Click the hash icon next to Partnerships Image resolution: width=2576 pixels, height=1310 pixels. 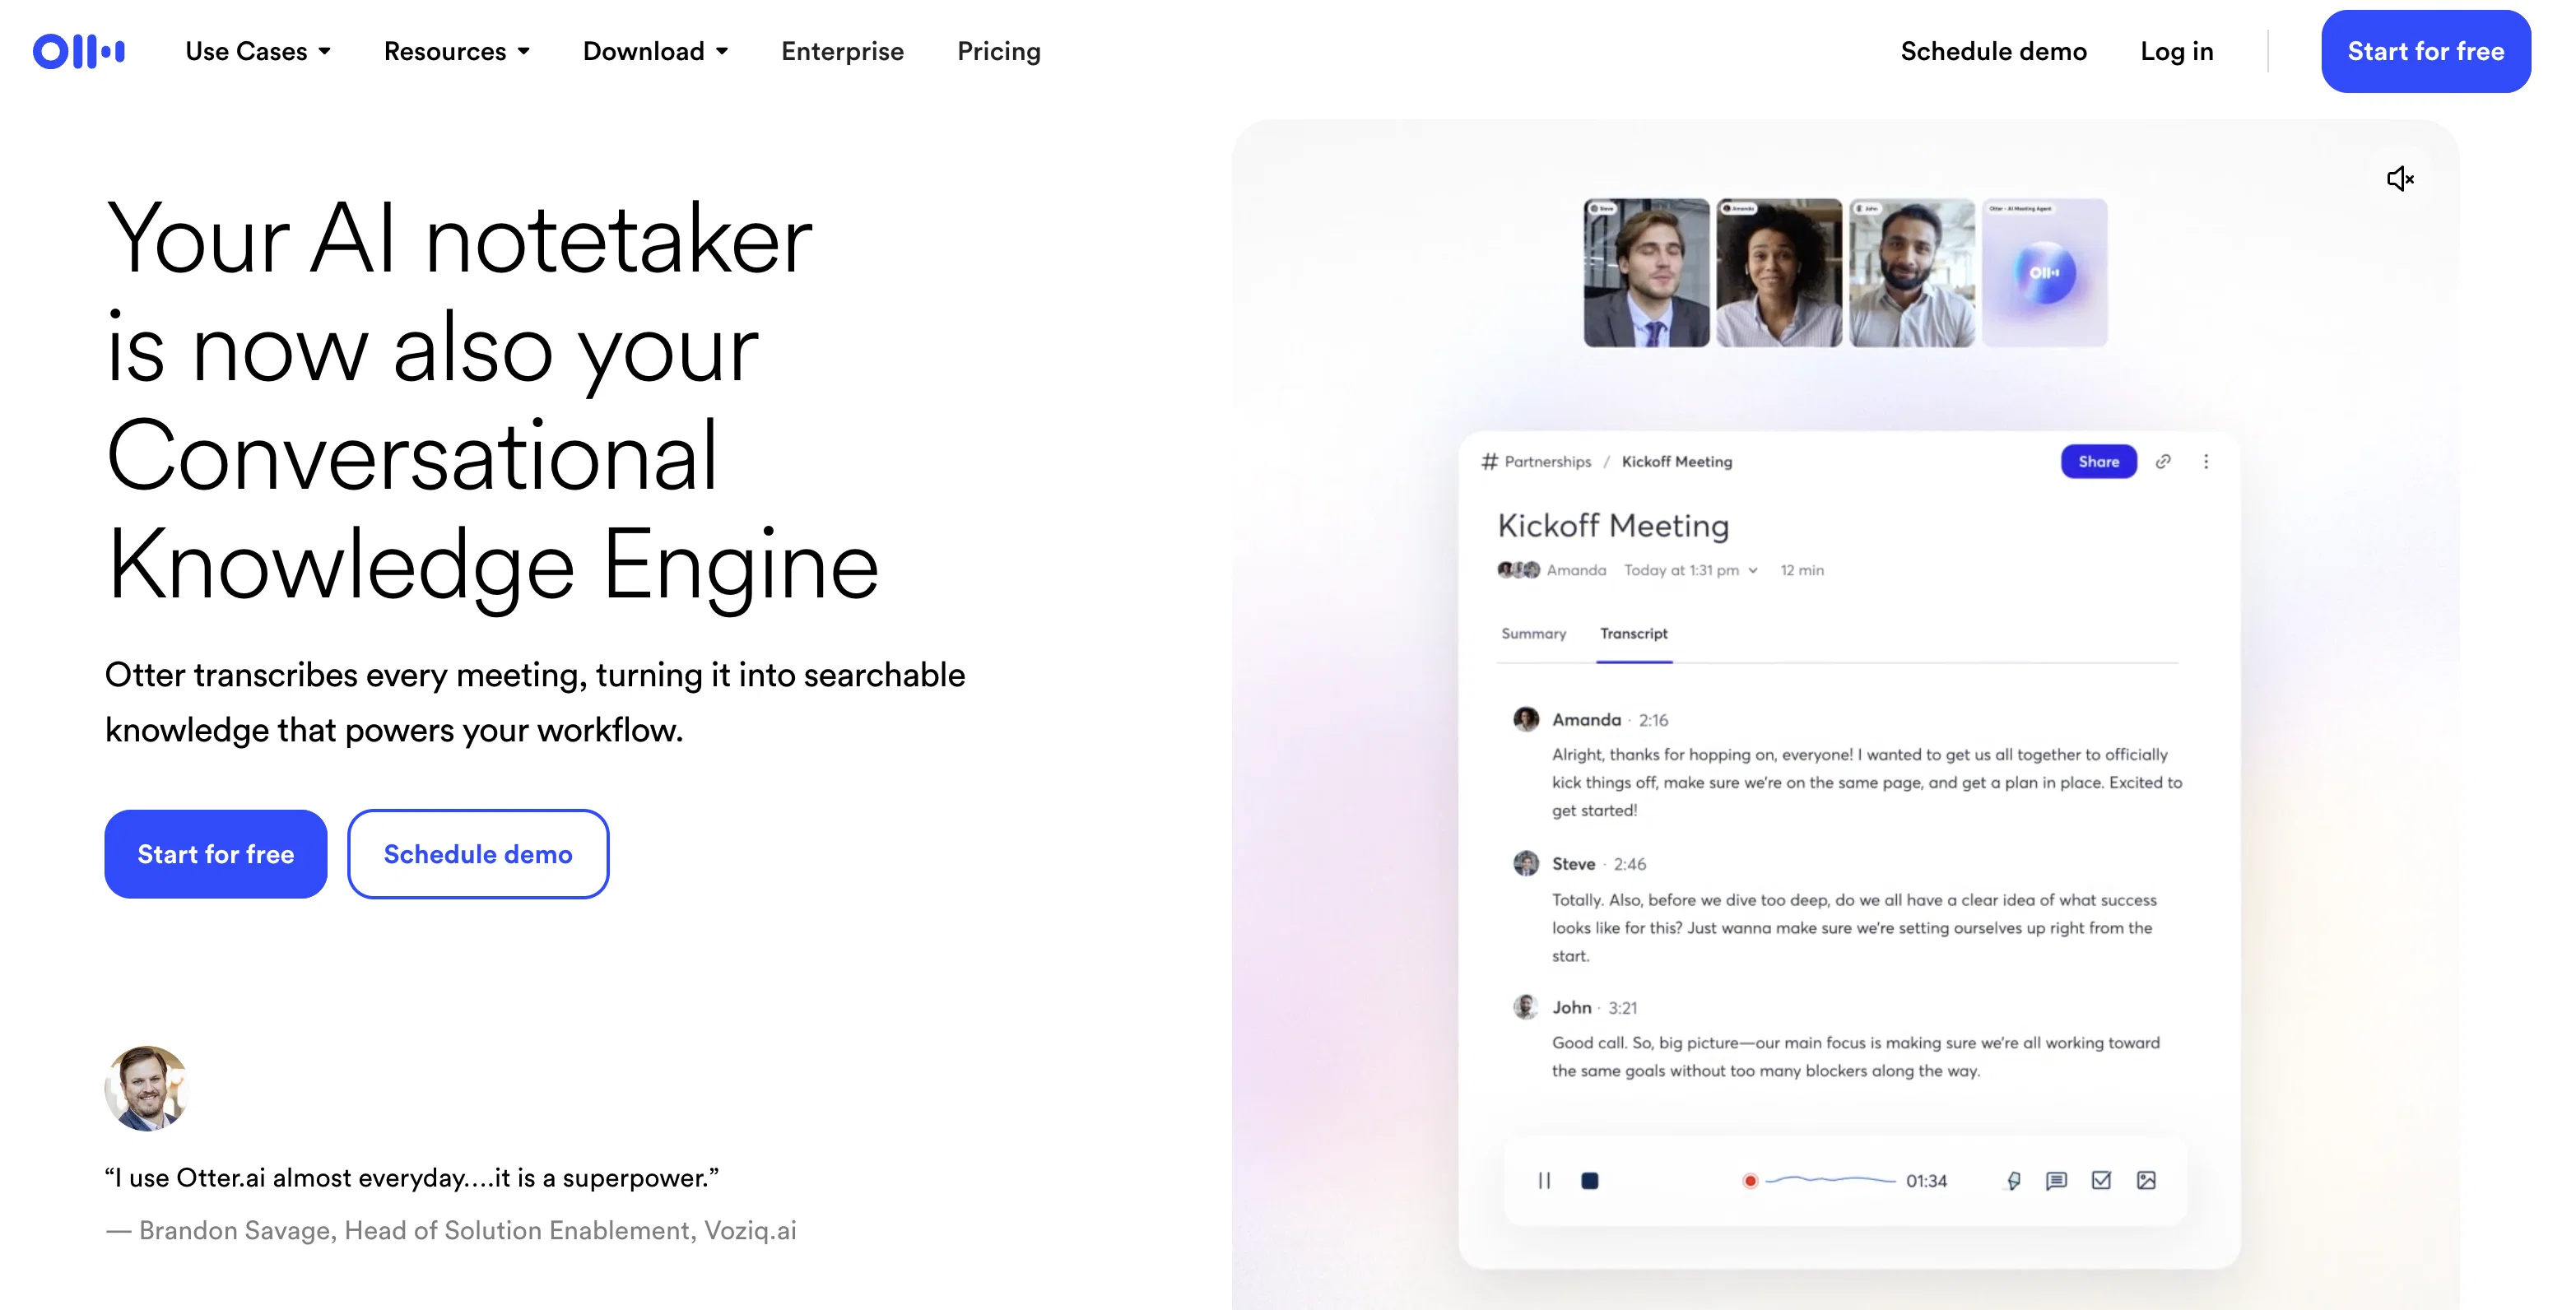[1490, 461]
